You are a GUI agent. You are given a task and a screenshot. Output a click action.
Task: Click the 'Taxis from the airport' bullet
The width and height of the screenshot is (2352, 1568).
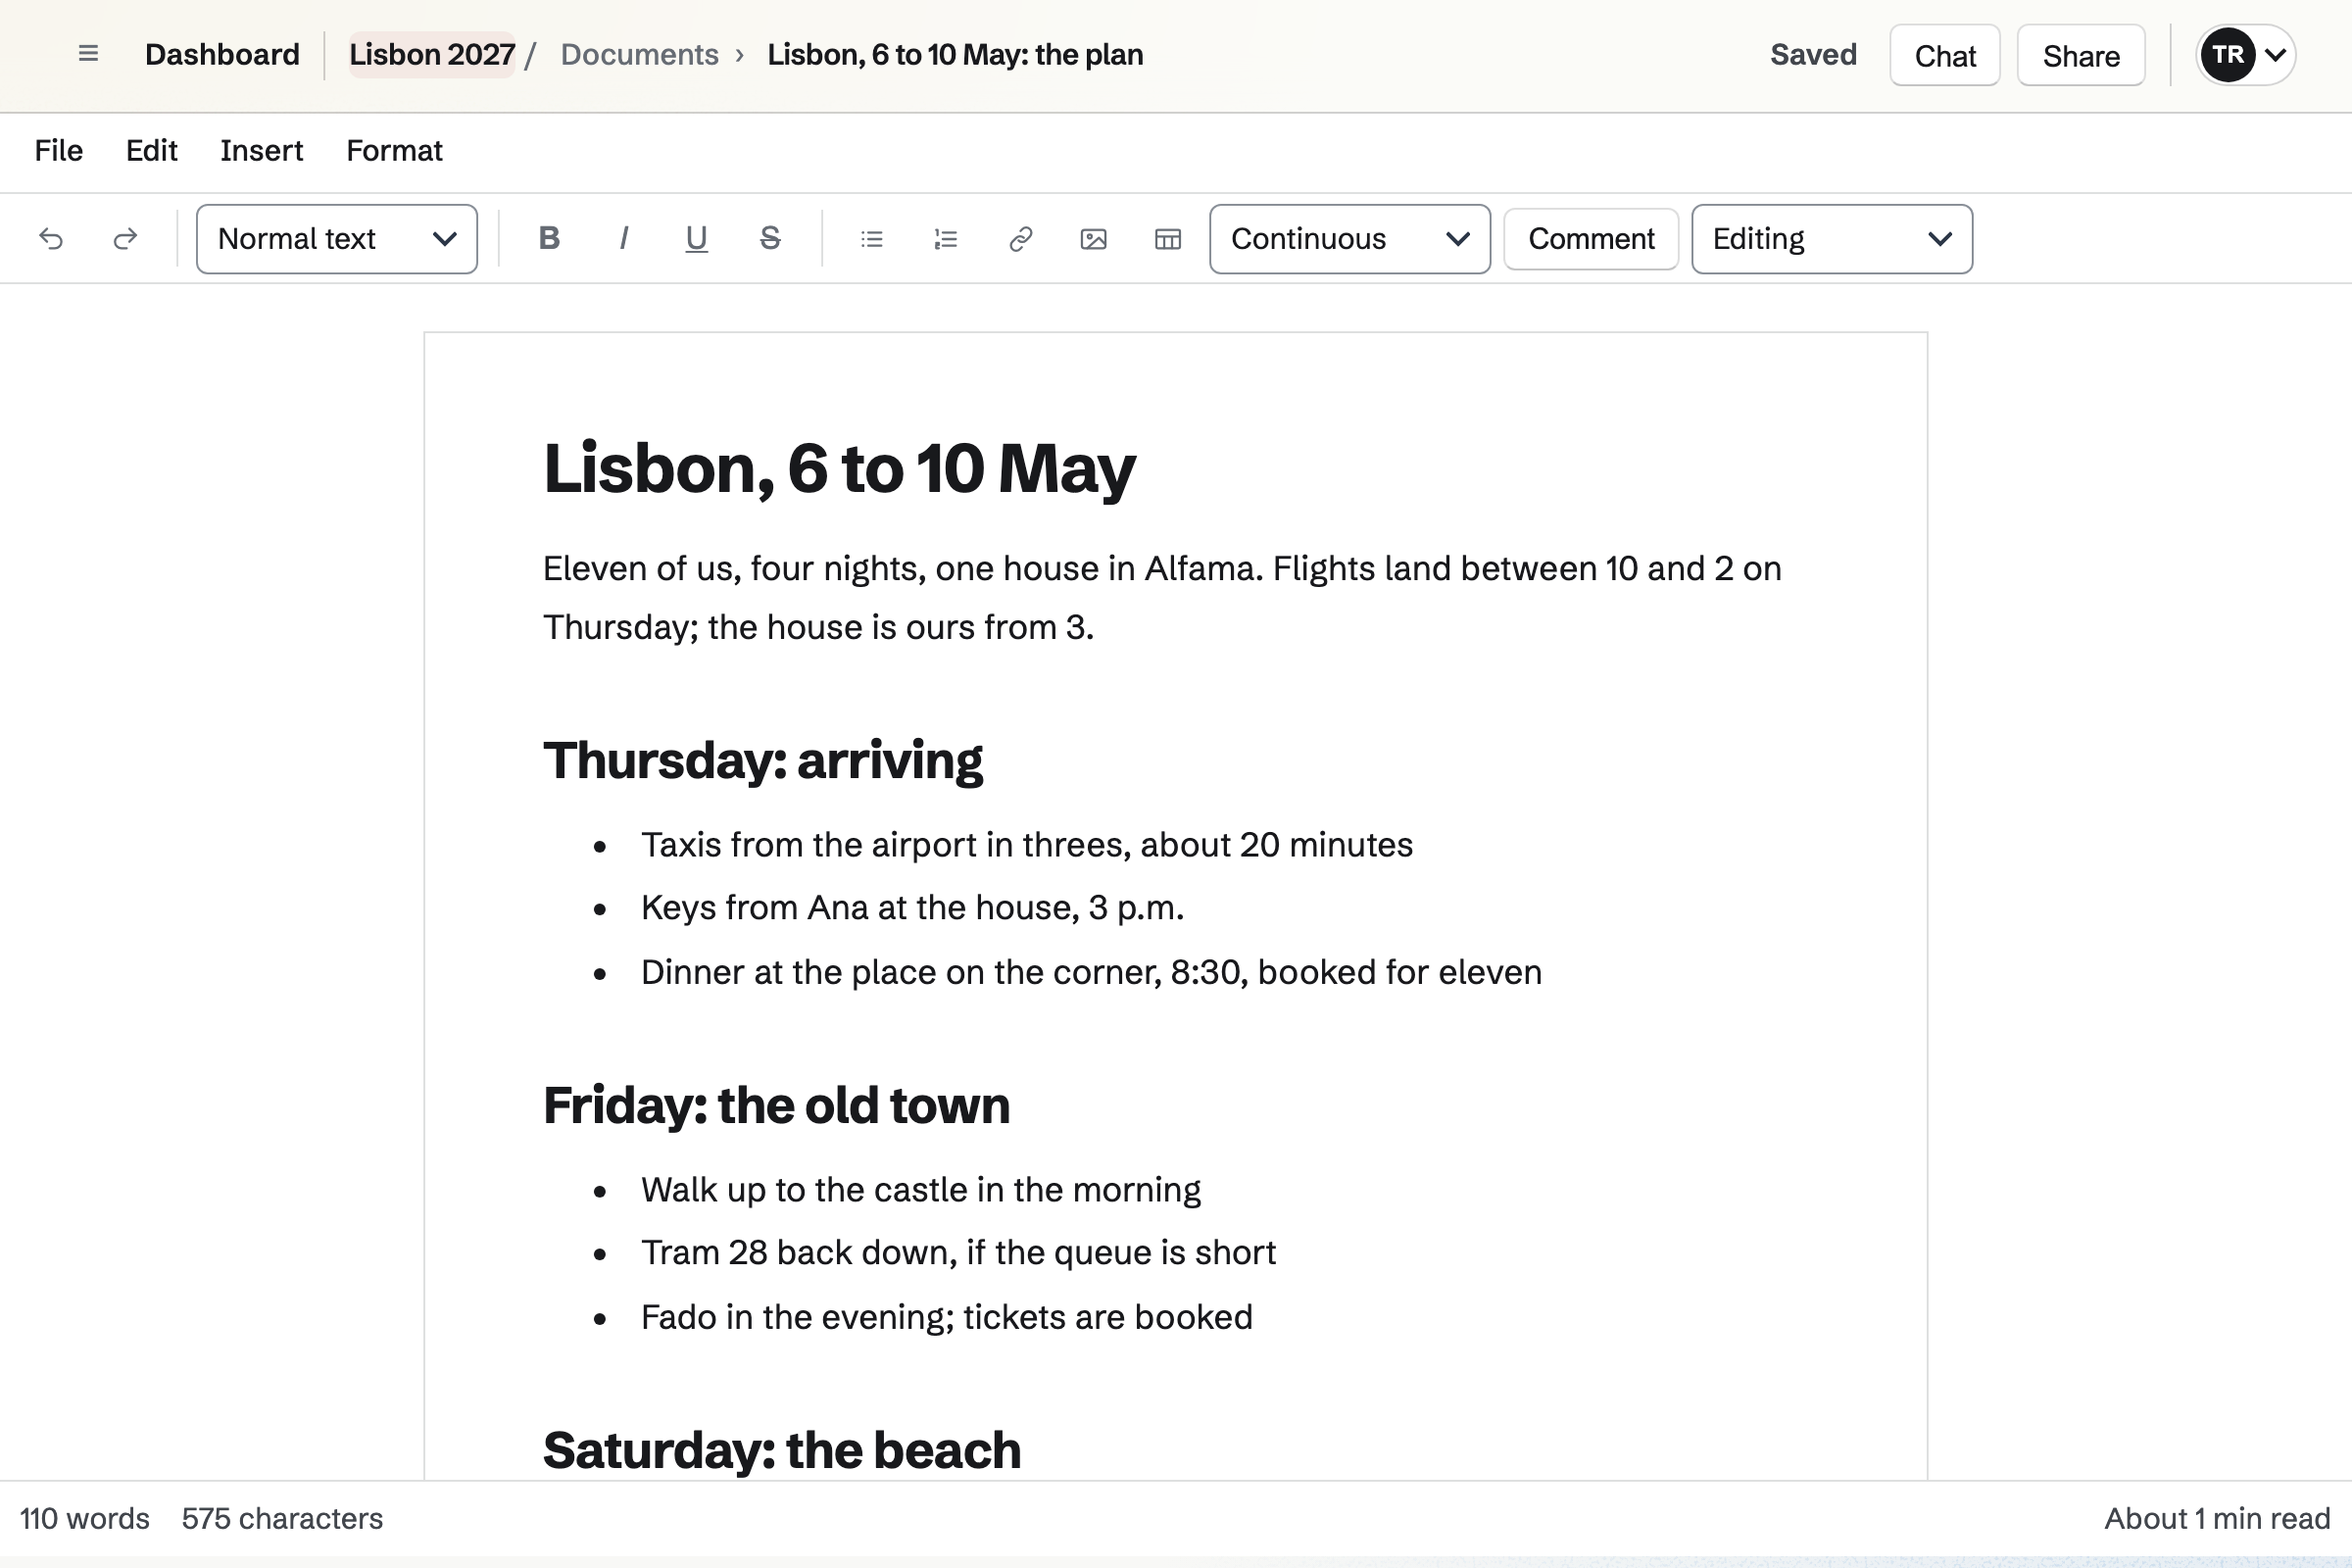1027,845
